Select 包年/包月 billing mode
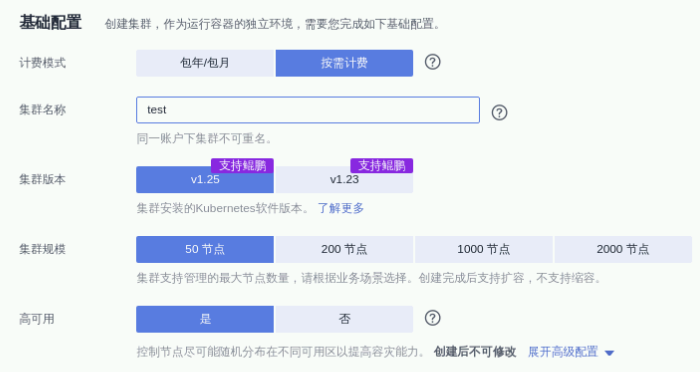Viewport: 700px width, 372px height. (205, 63)
